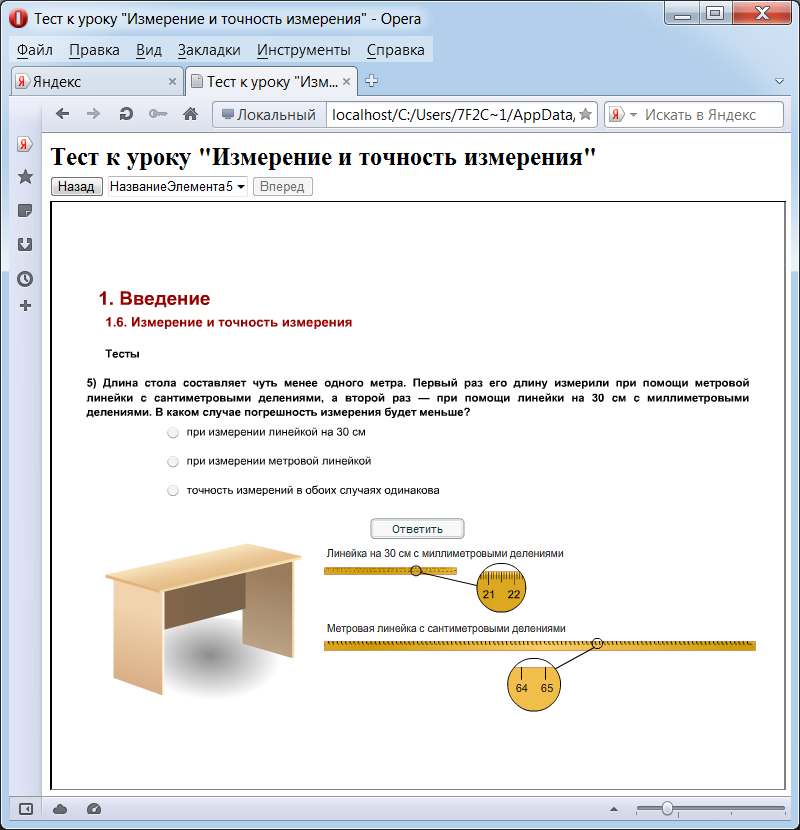This screenshot has width=800, height=830.
Task: Click the desk illustration
Action: [x=203, y=619]
